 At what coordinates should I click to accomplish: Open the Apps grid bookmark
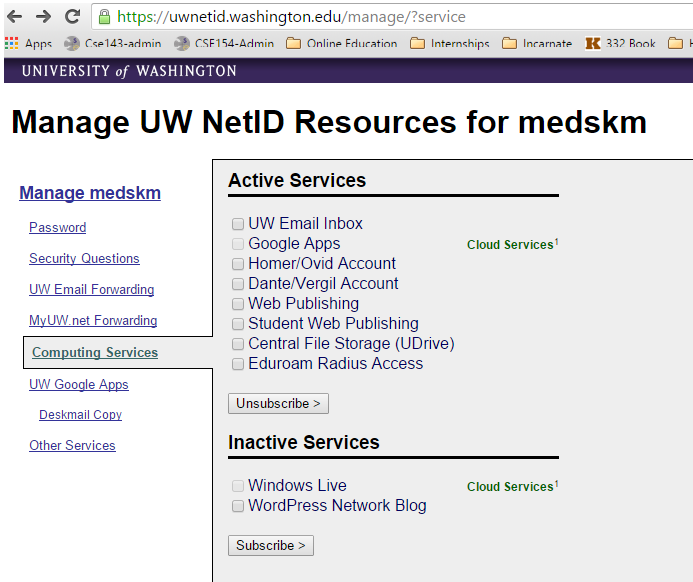(28, 44)
